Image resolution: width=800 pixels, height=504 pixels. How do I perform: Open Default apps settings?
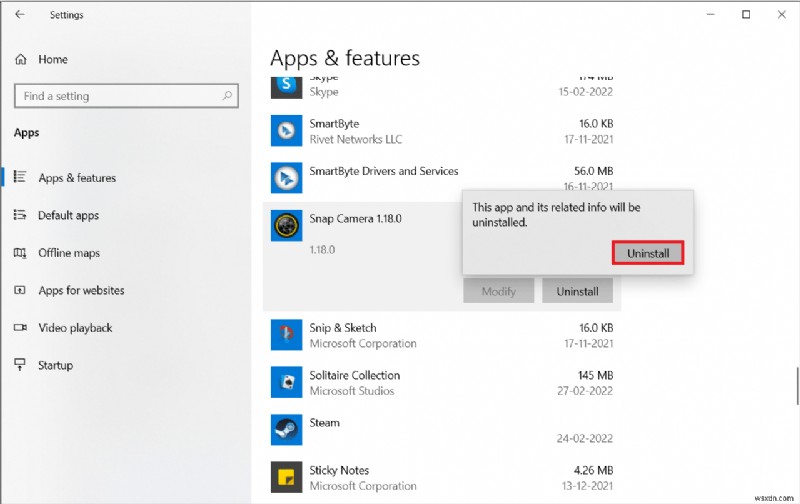tap(68, 215)
